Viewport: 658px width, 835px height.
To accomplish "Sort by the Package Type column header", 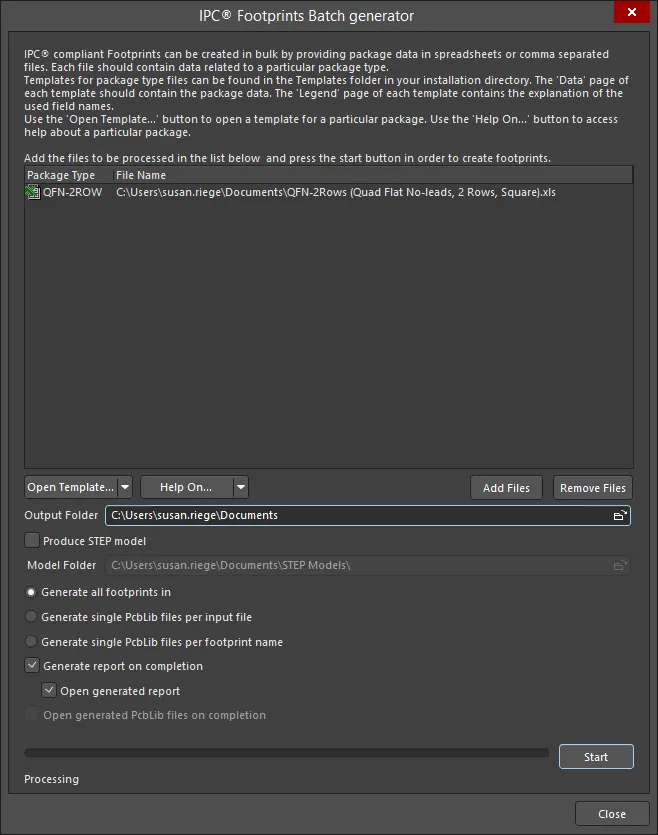I will pos(69,175).
